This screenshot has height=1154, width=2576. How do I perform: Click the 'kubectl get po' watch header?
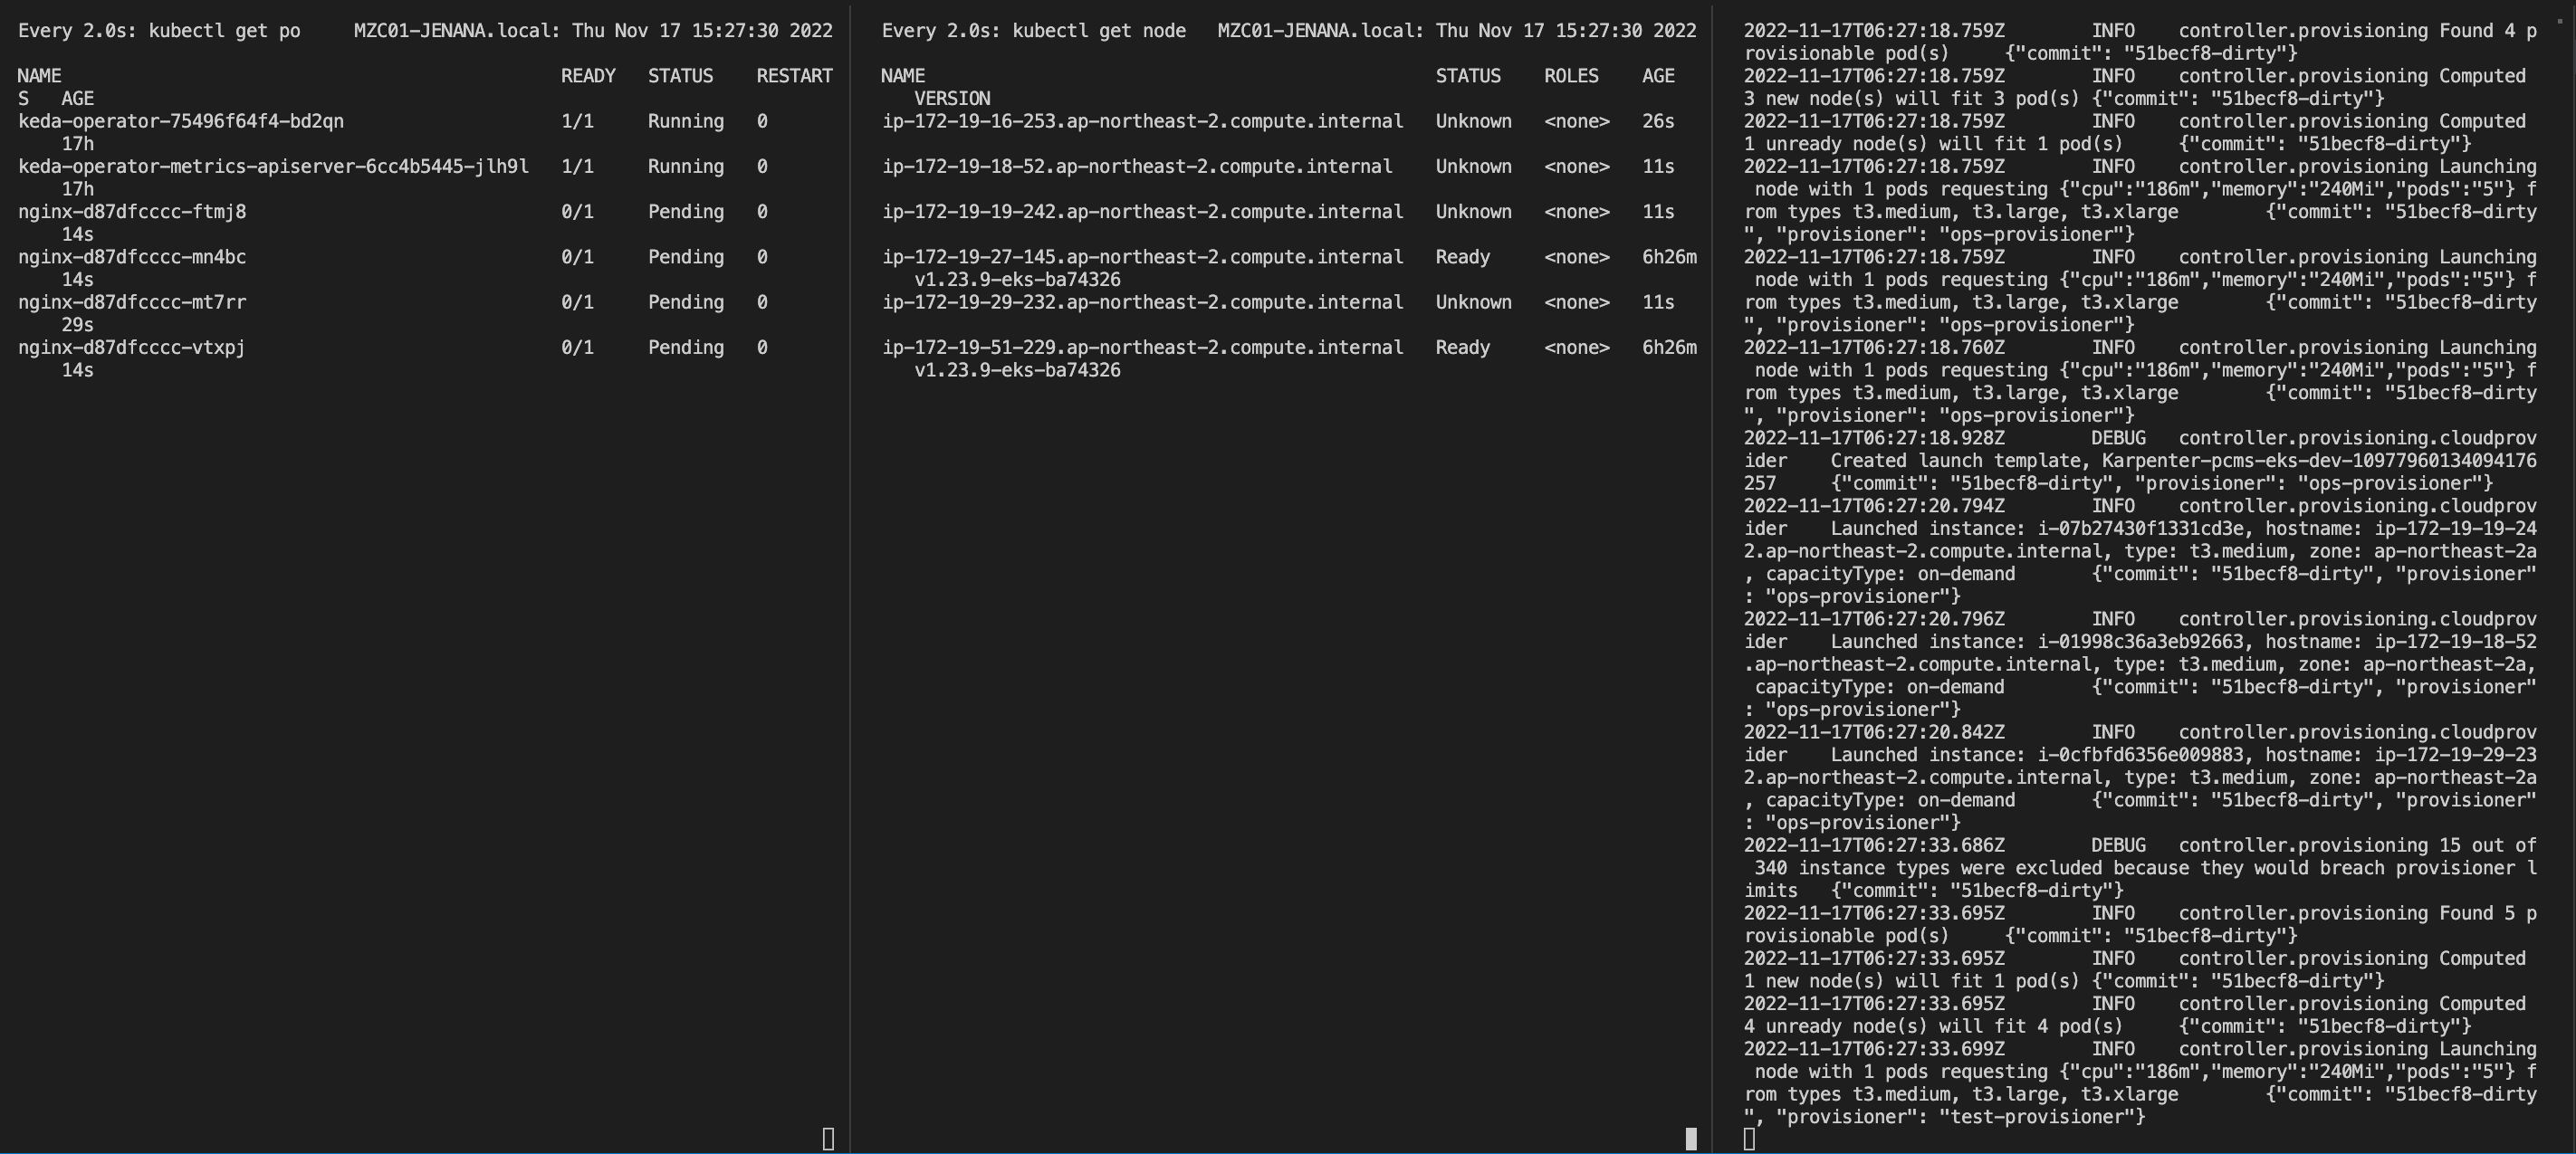(x=223, y=31)
